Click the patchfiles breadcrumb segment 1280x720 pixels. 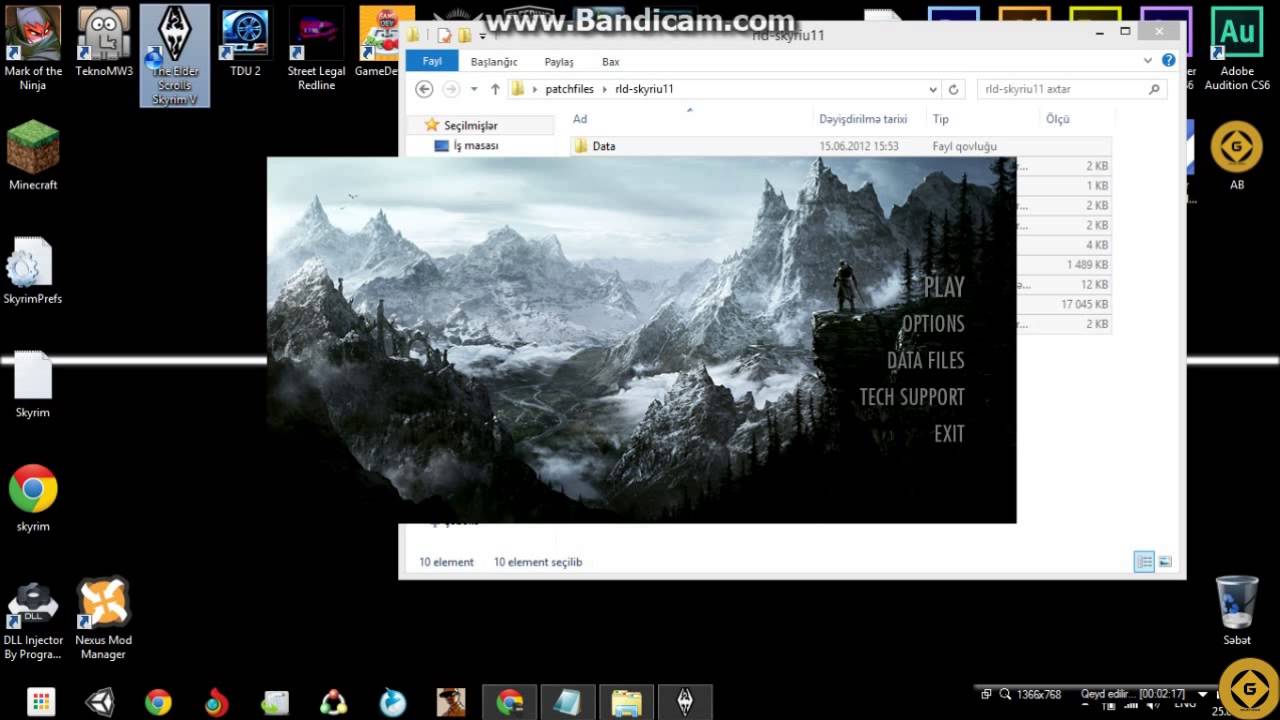[x=569, y=89]
